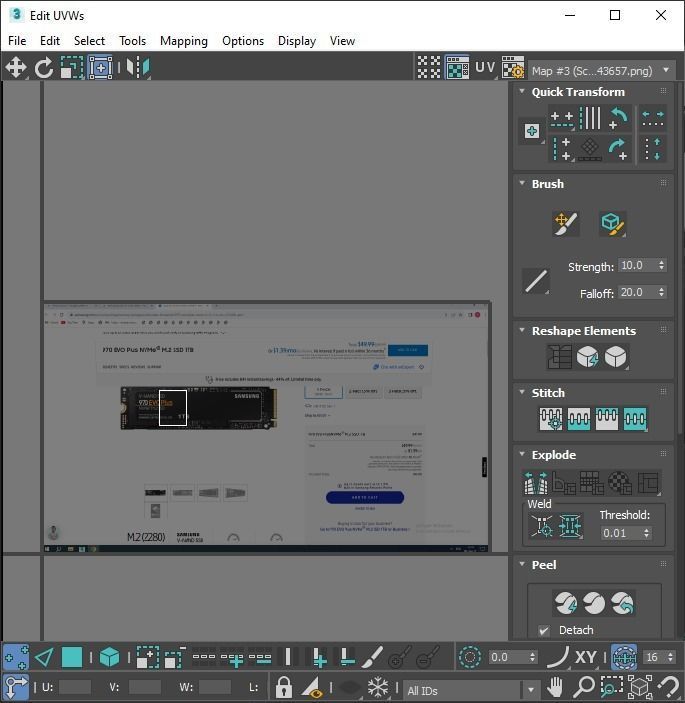685x703 pixels.
Task: Toggle the lock selection icon
Action: (283, 687)
